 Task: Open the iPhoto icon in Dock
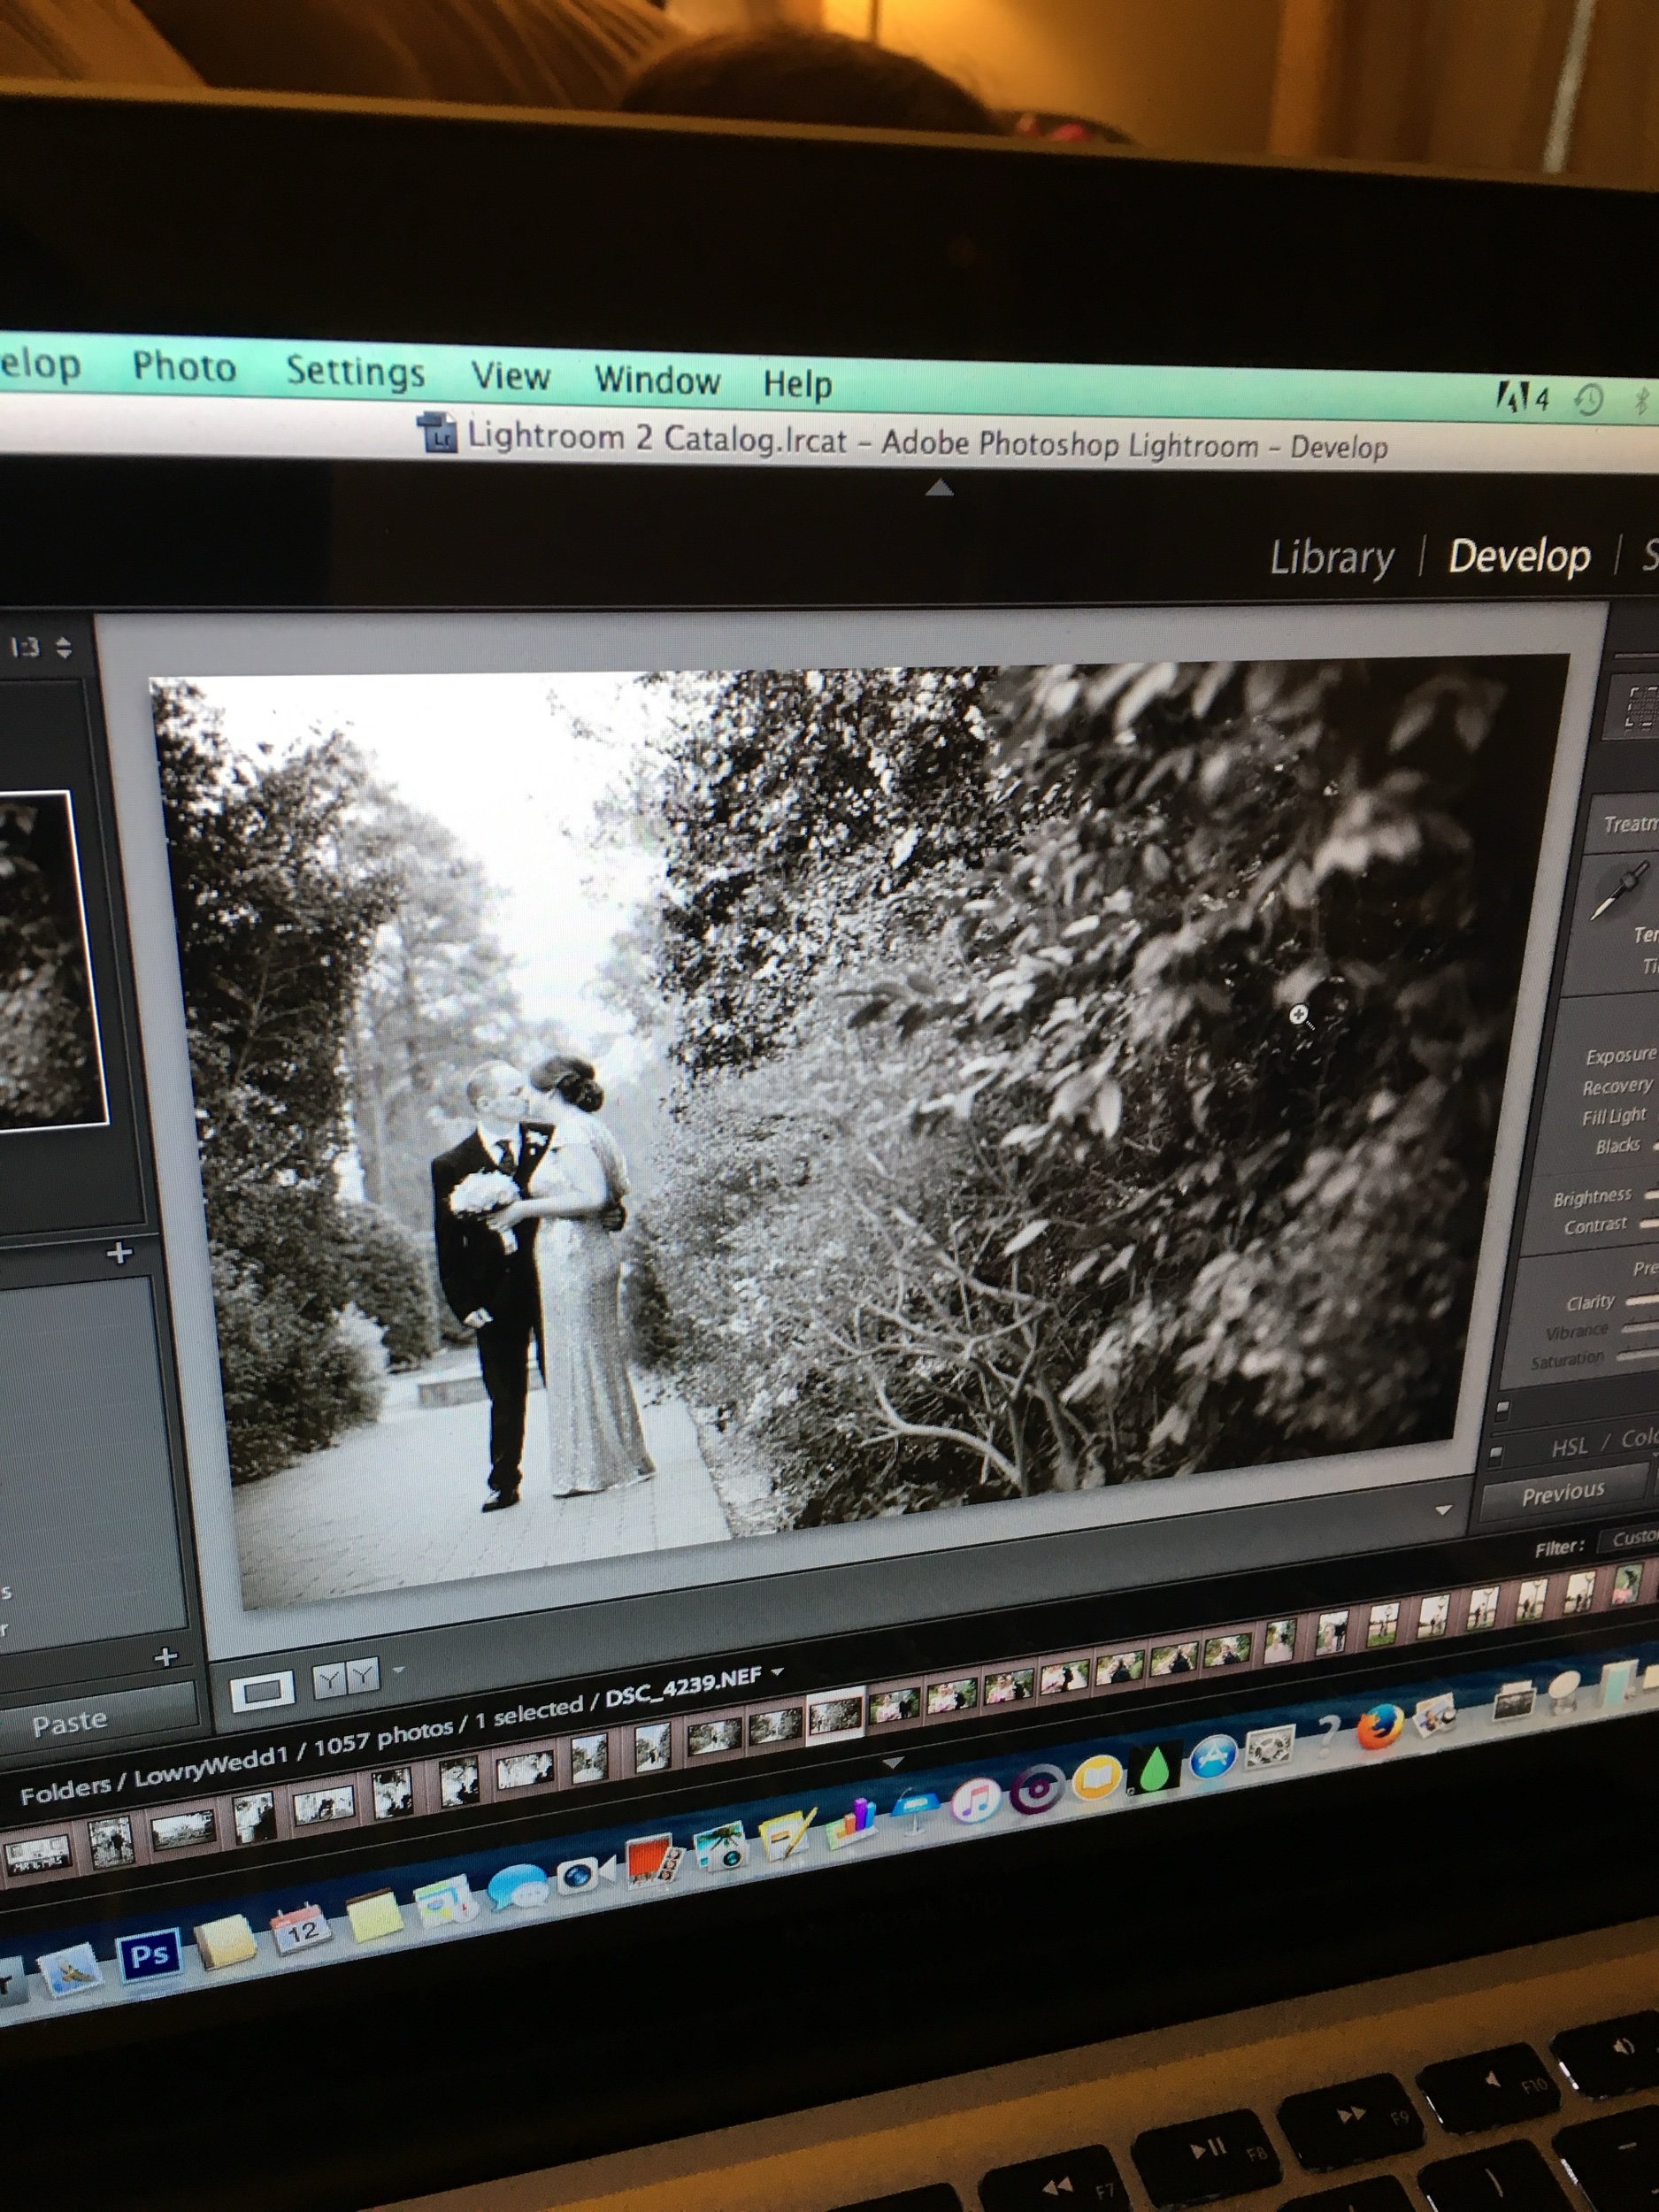coord(722,1848)
